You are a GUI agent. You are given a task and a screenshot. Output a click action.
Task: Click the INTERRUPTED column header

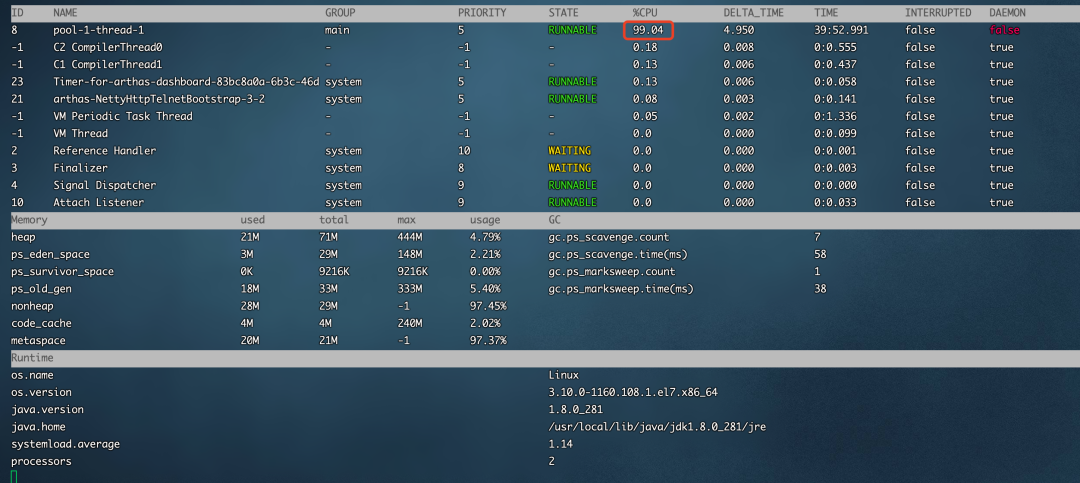tap(938, 13)
